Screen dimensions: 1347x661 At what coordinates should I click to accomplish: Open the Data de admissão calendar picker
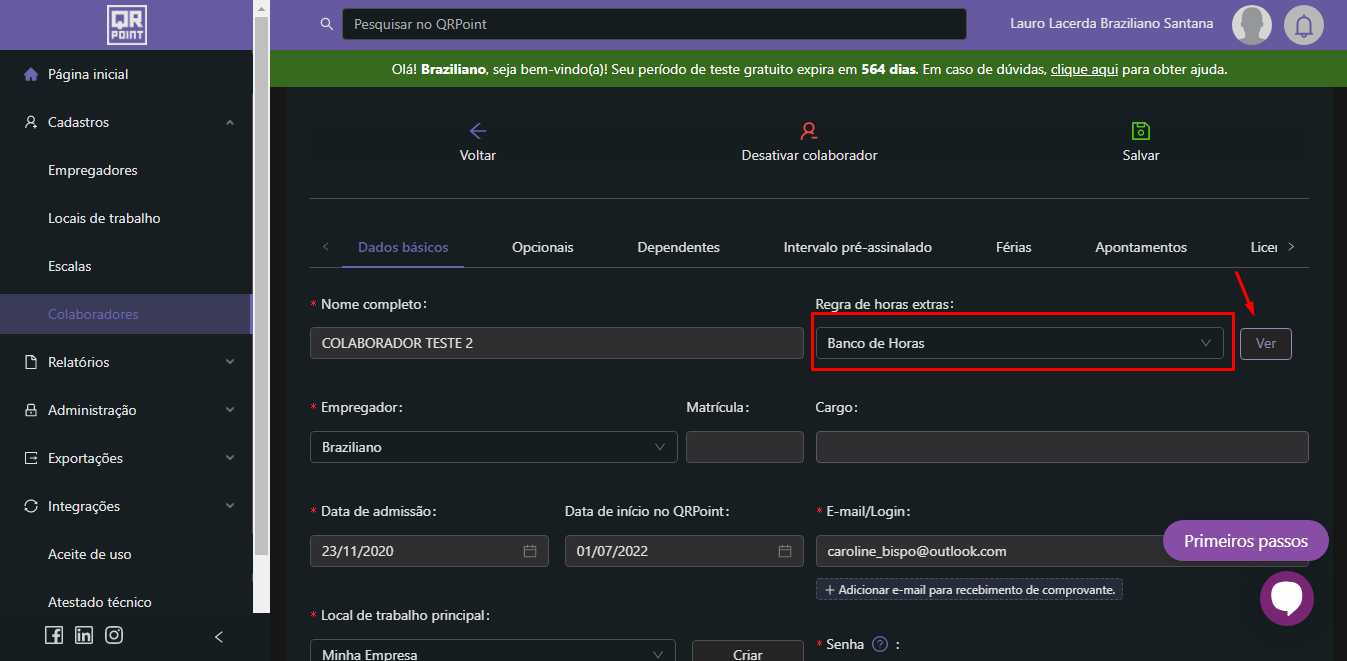(x=530, y=551)
